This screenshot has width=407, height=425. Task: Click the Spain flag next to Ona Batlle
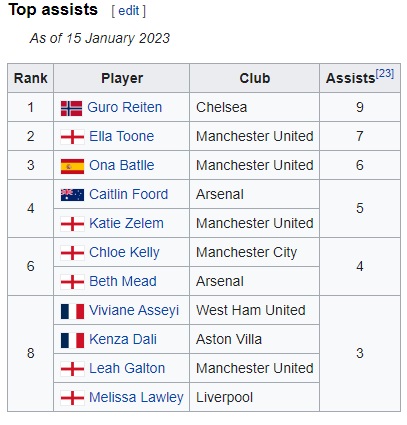tap(72, 166)
